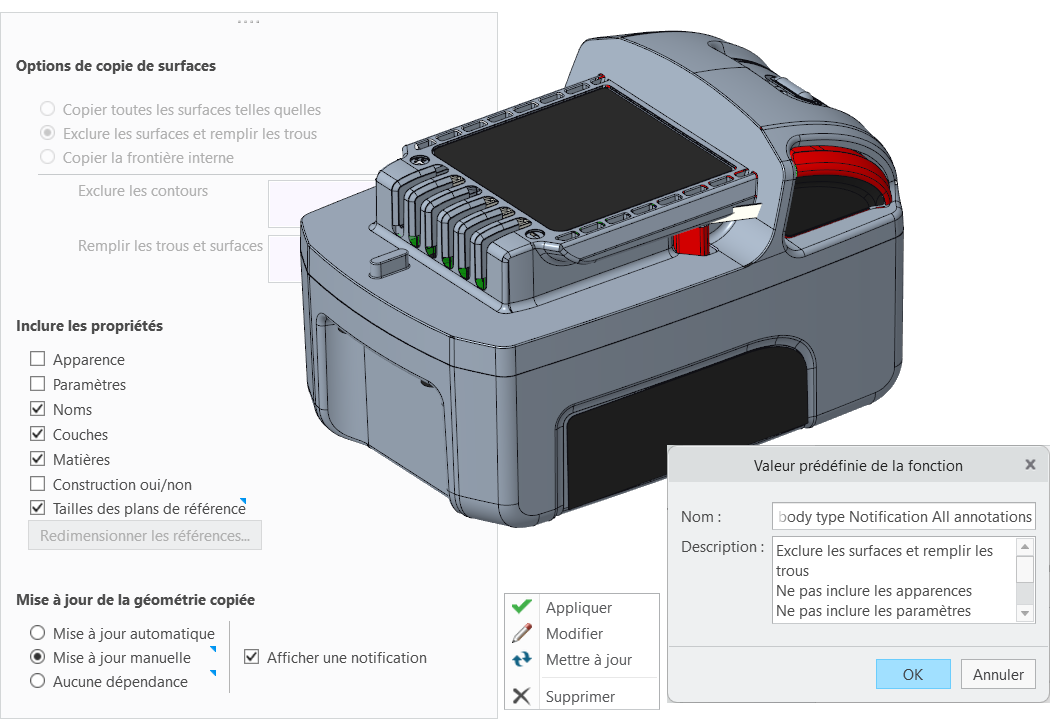1050x719 pixels.
Task: Click the Mise à jour de la géométrie copiée heading
Action: (x=135, y=599)
